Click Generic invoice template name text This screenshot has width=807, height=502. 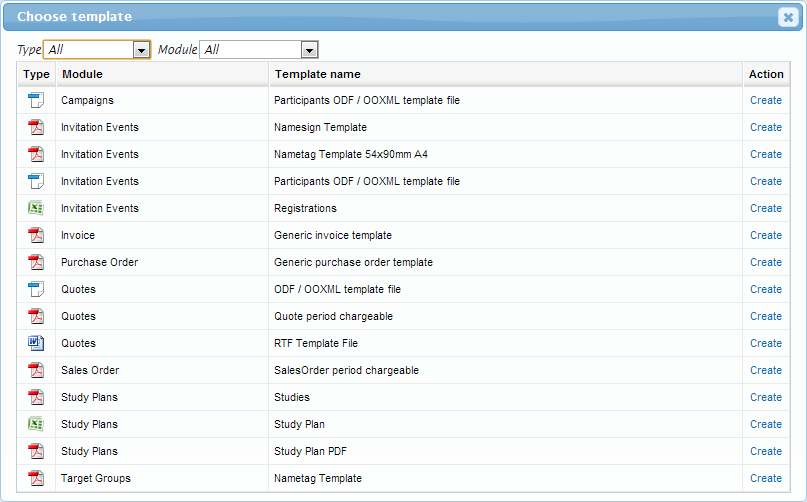[x=332, y=235]
